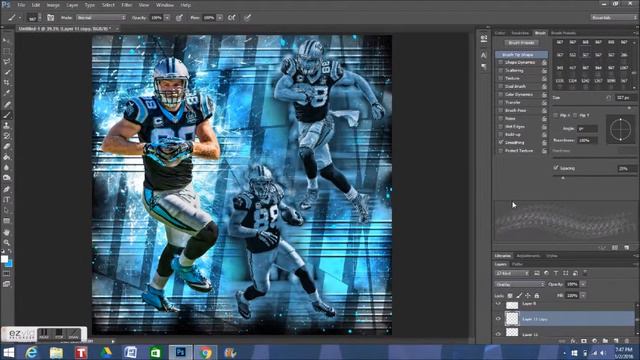Select the Eyedropper tool

coord(7,93)
